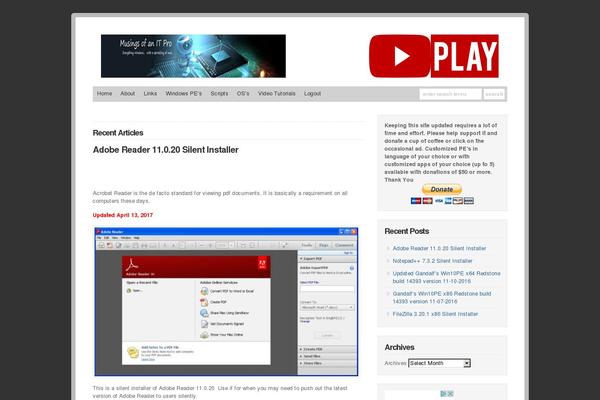The image size is (600, 400).
Task: Open recent post Adobe Reader 11.0.20 Silent Installer
Action: click(x=439, y=248)
